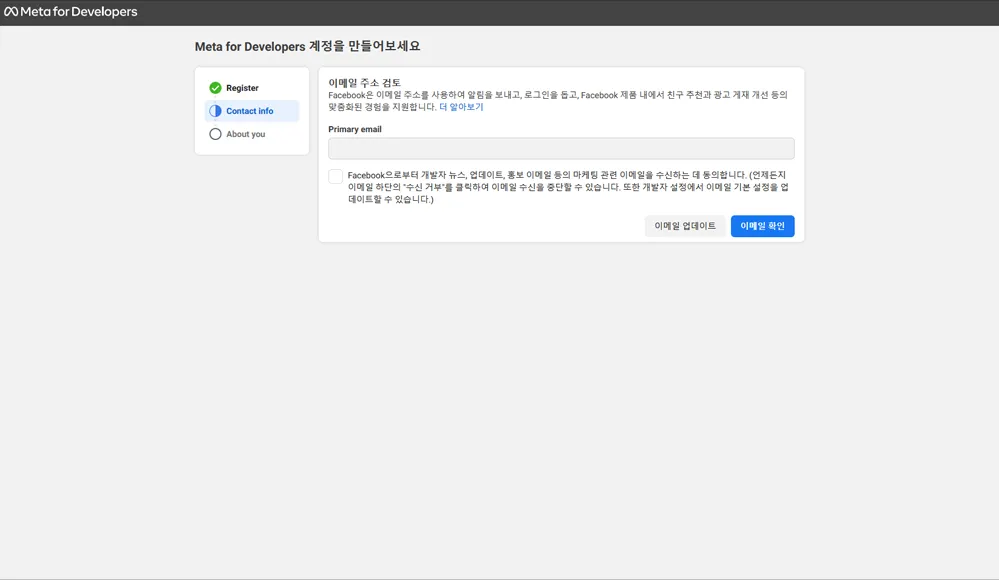Viewport: 999px width, 580px height.
Task: Click the blue 이메일 확인 button
Action: (763, 226)
